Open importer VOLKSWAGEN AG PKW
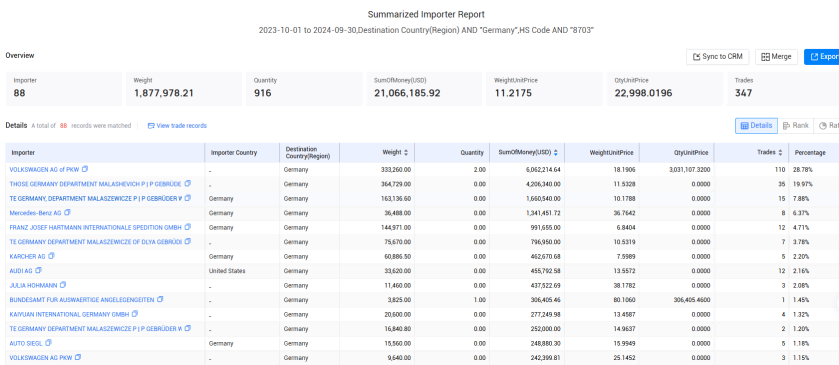Screen dimensions: 839x365 (41, 357)
